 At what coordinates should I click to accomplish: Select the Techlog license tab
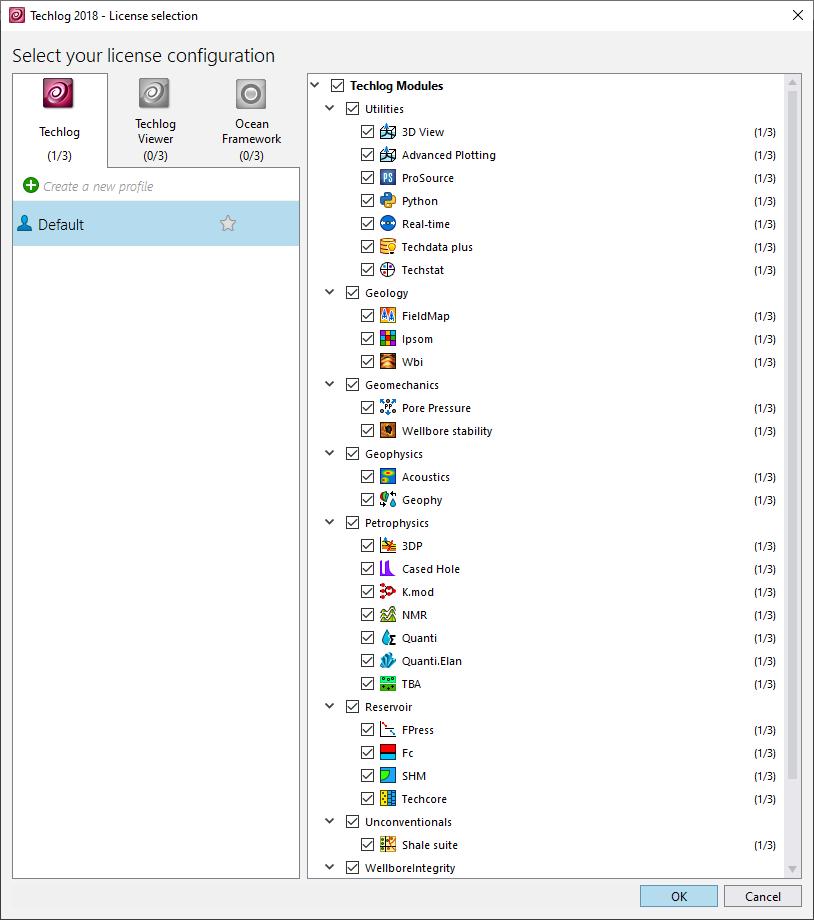(x=60, y=120)
